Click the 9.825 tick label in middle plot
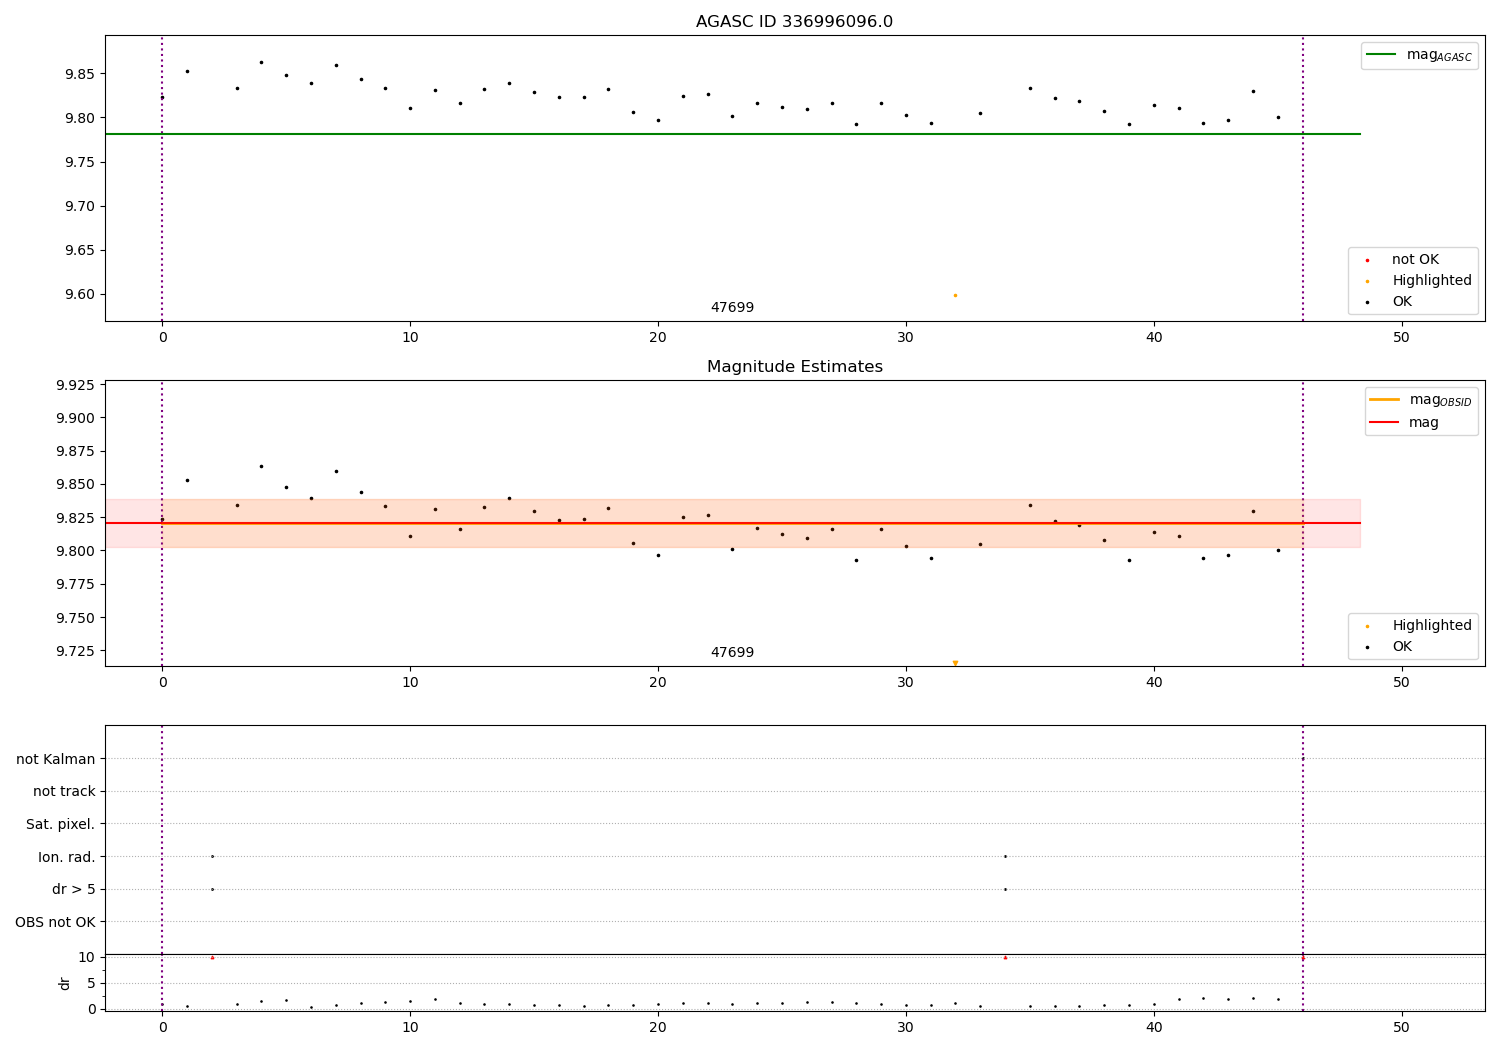 [77, 518]
